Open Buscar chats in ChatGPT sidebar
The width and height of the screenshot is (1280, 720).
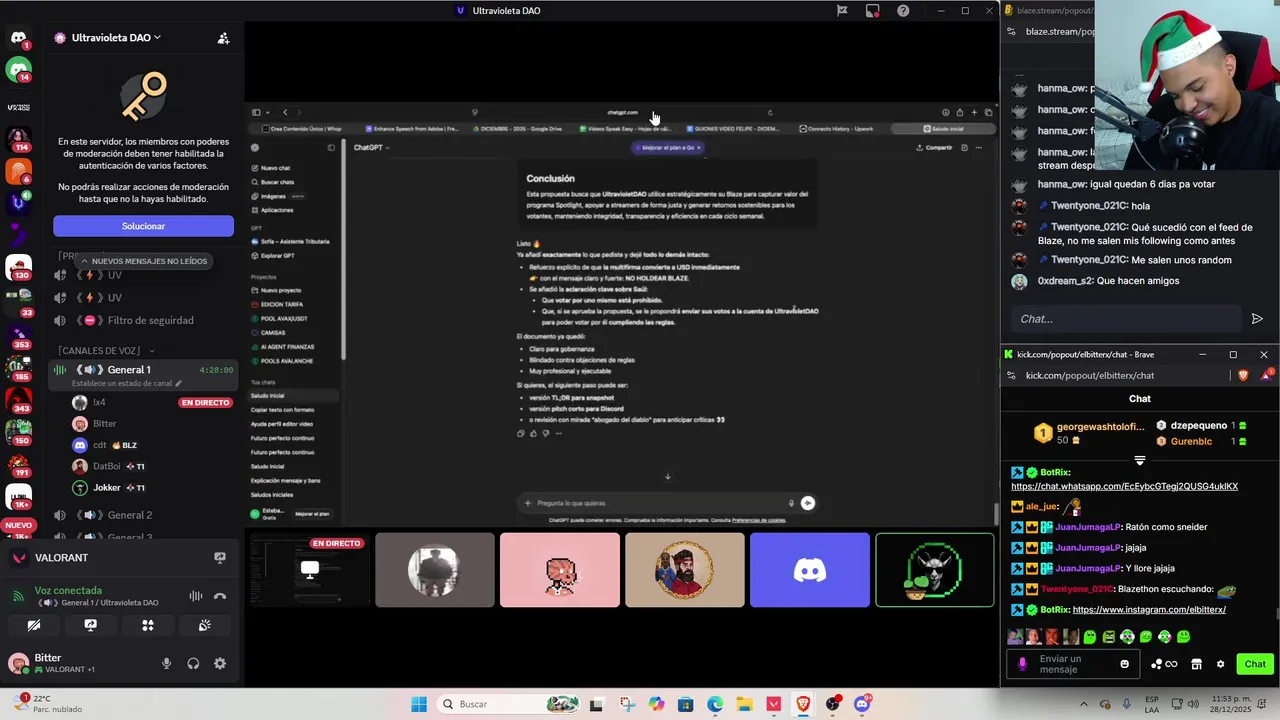pos(277,182)
